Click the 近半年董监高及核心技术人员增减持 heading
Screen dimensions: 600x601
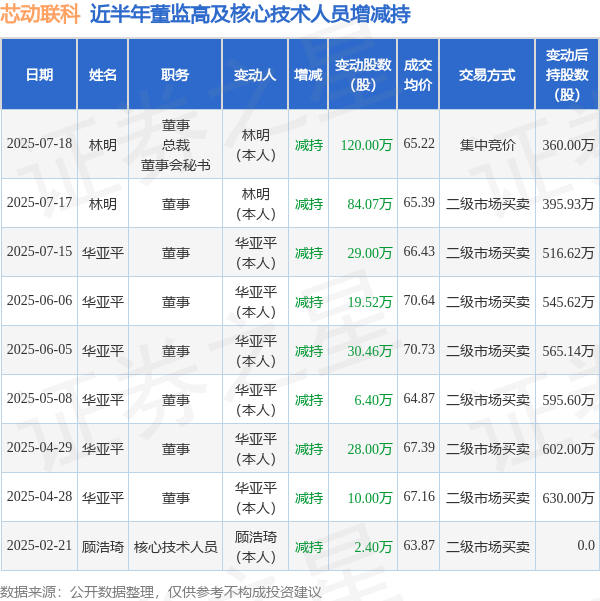(250, 14)
